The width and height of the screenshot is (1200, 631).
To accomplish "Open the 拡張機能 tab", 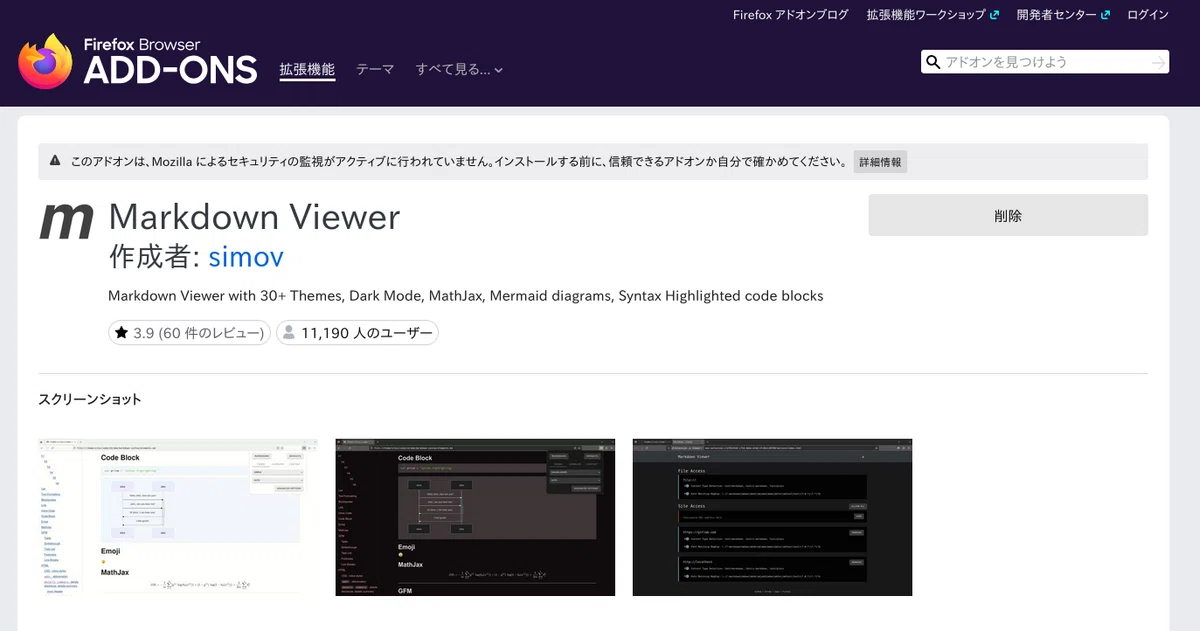I will tap(307, 70).
